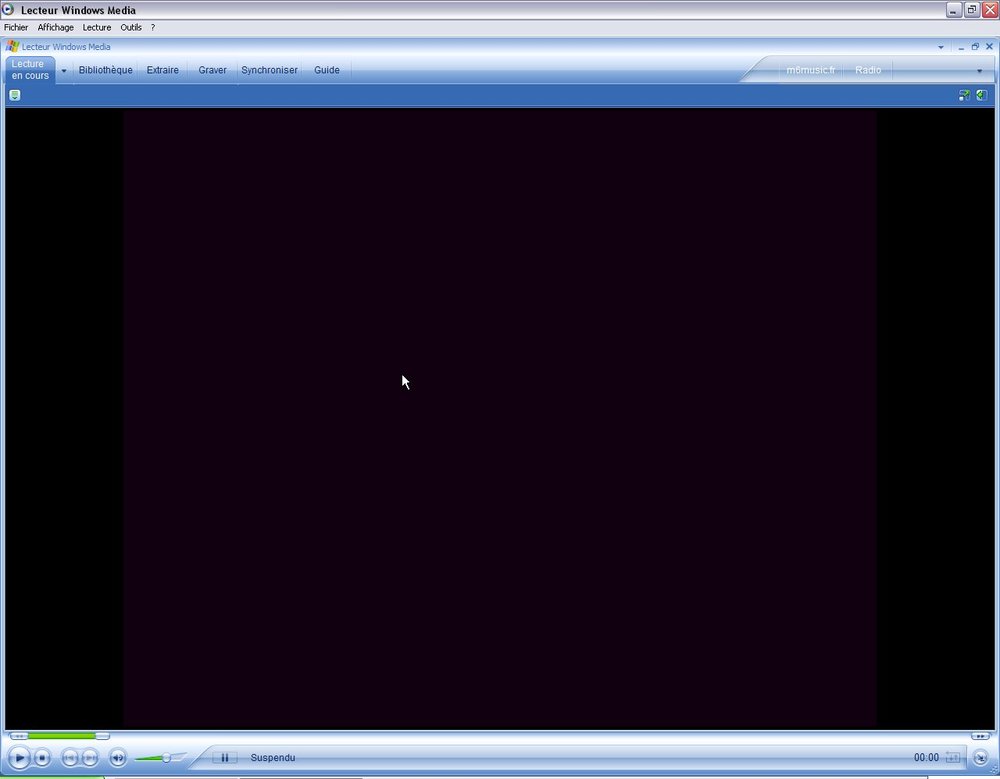Viewport: 1000px width, 779px height.
Task: Open Now Playing options icon at top left
Action: tap(14, 95)
